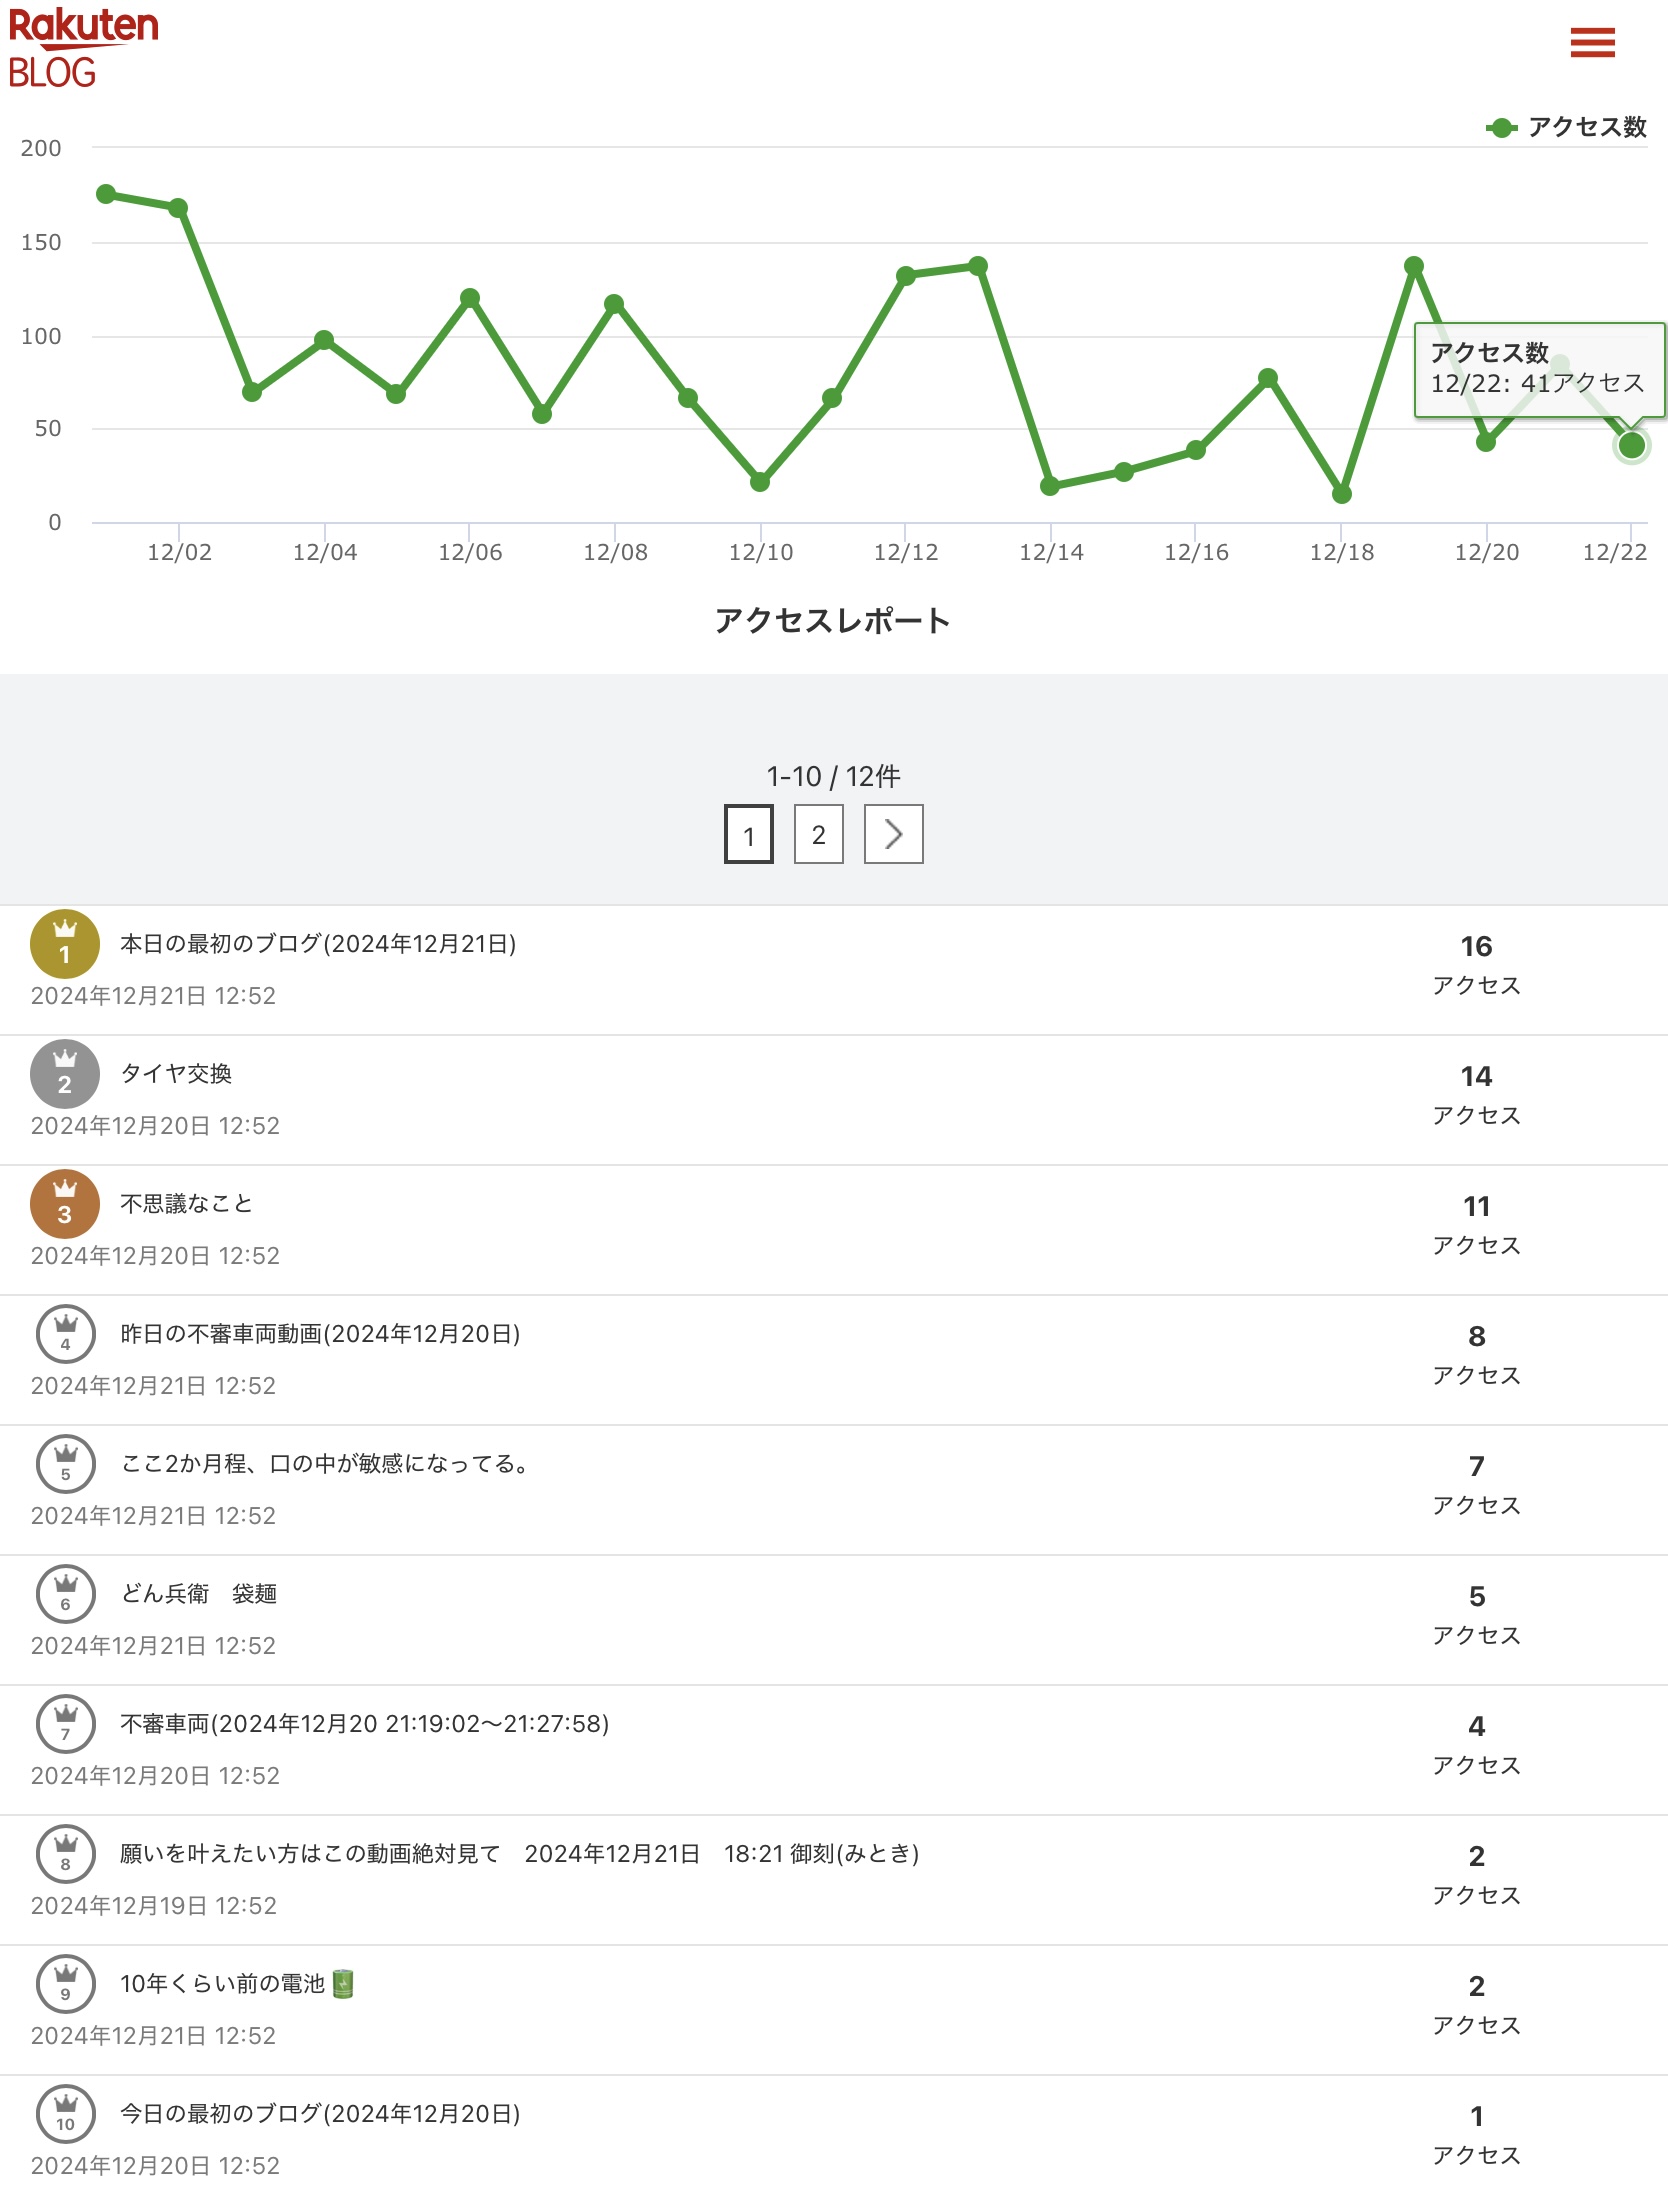Switch to page 2 of results
Screen dimensions: 1668x2198
(x=818, y=834)
